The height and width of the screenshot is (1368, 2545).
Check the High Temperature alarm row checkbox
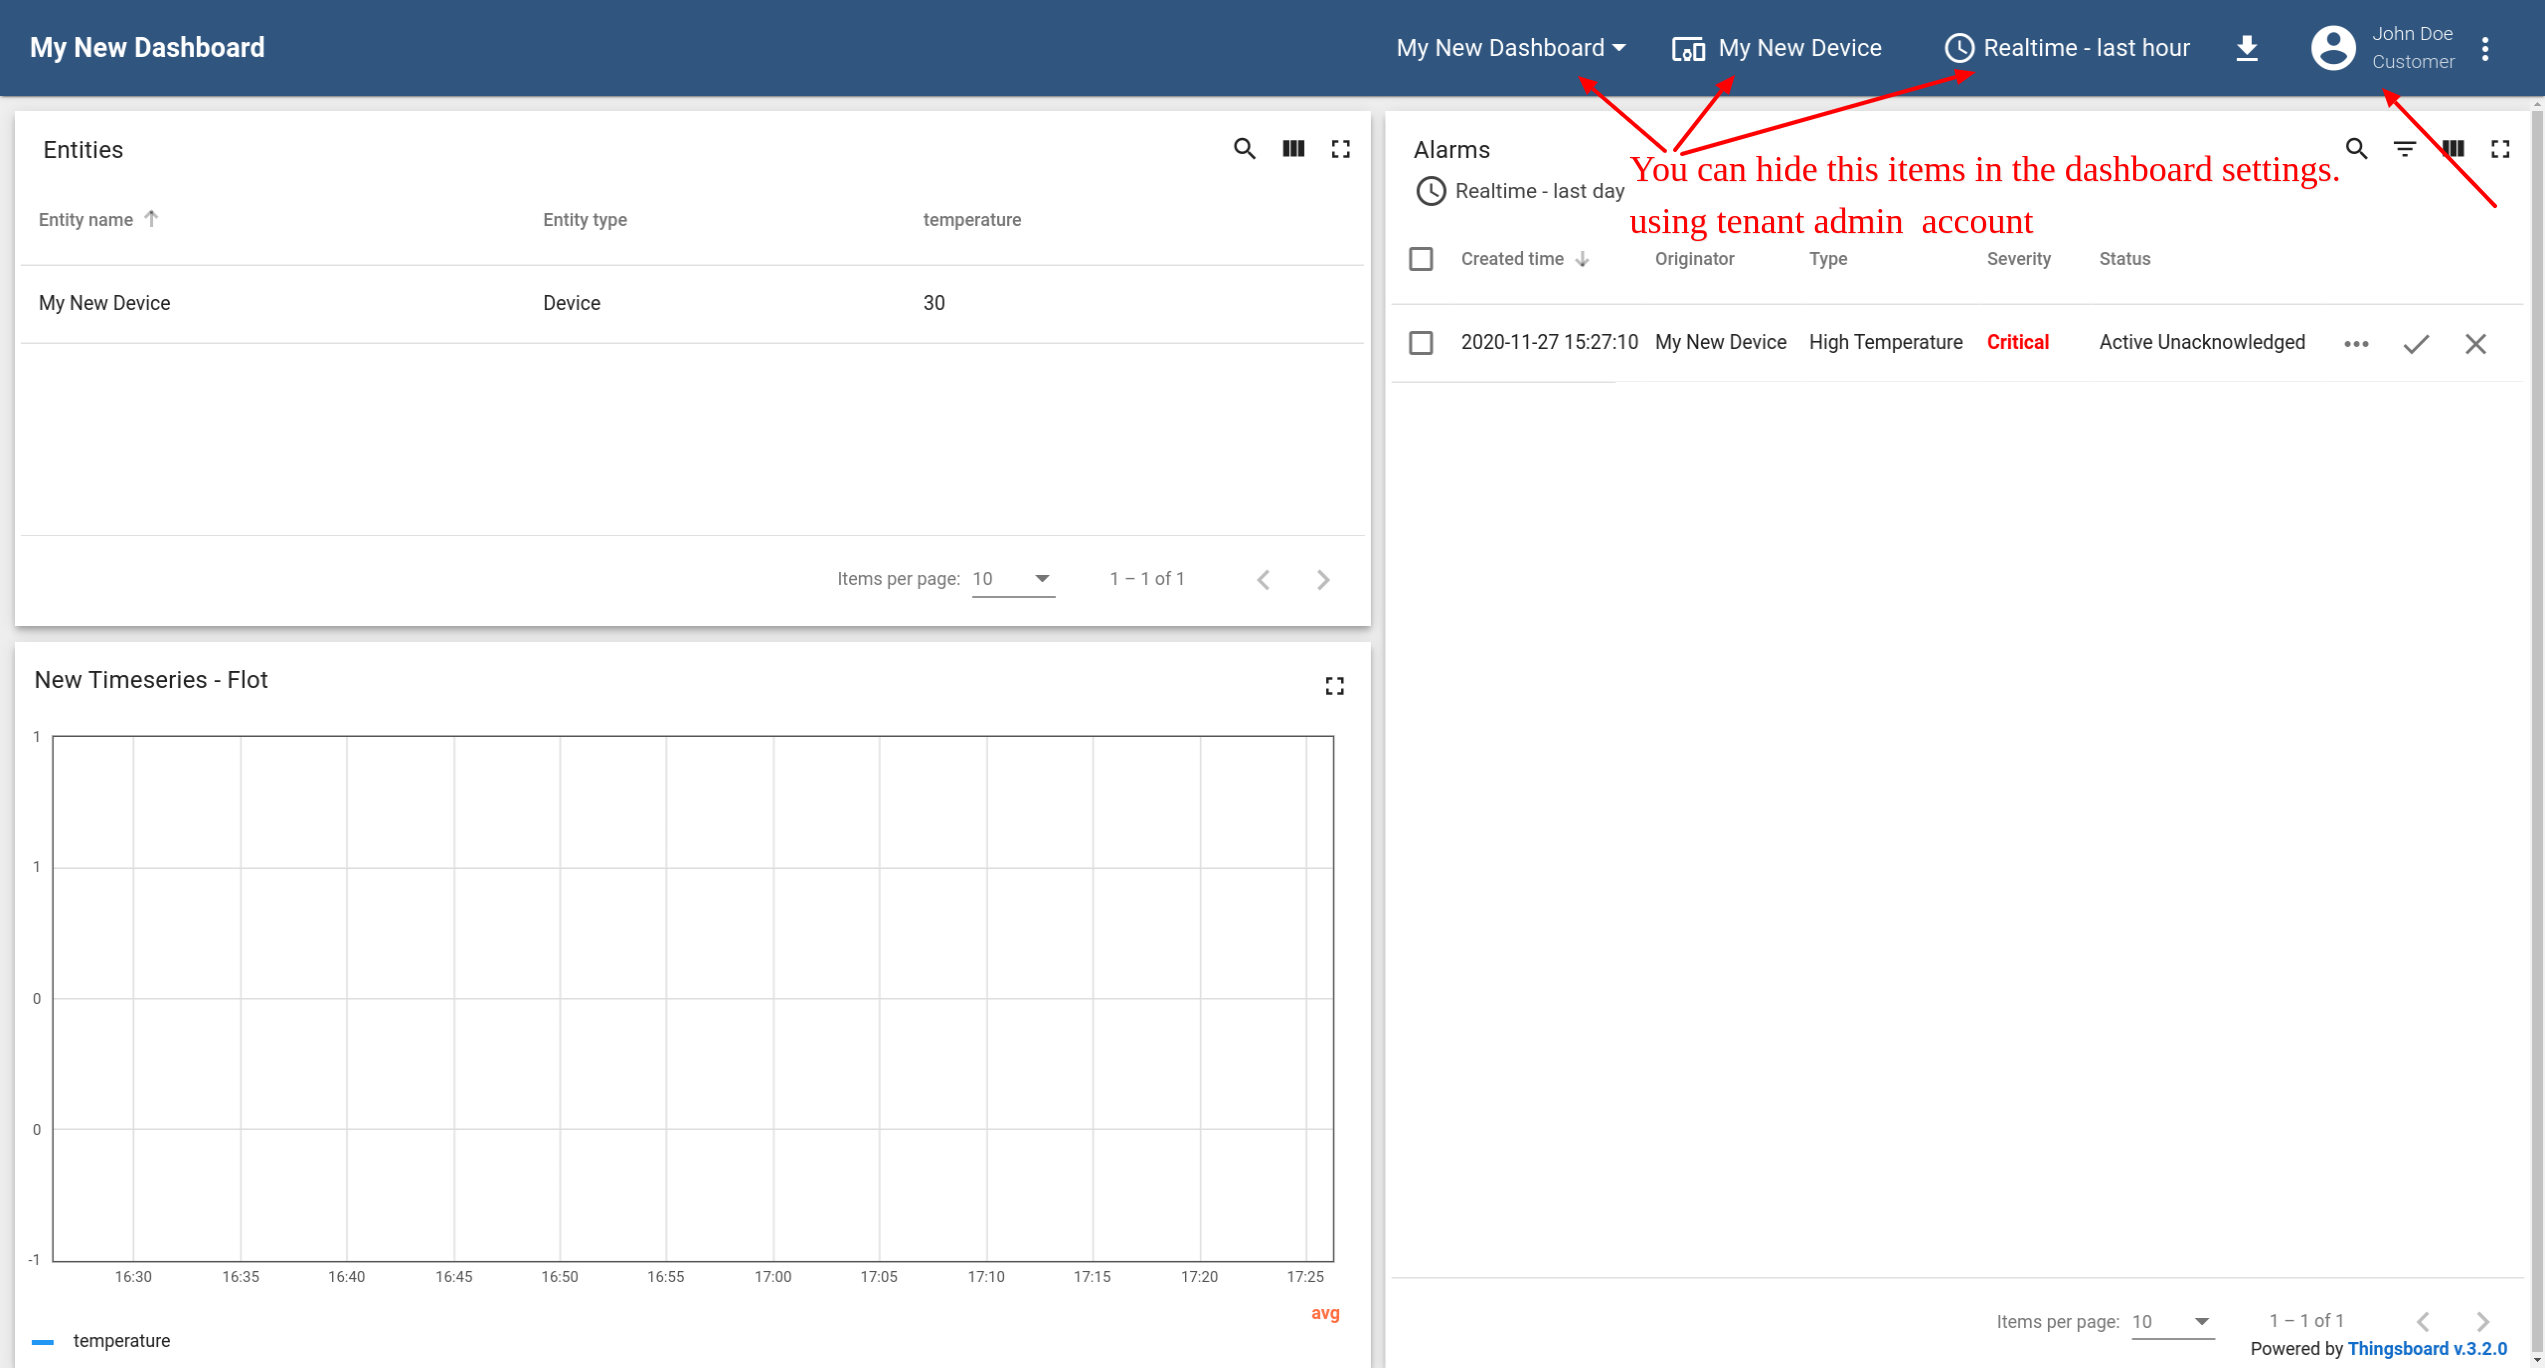pos(1420,344)
